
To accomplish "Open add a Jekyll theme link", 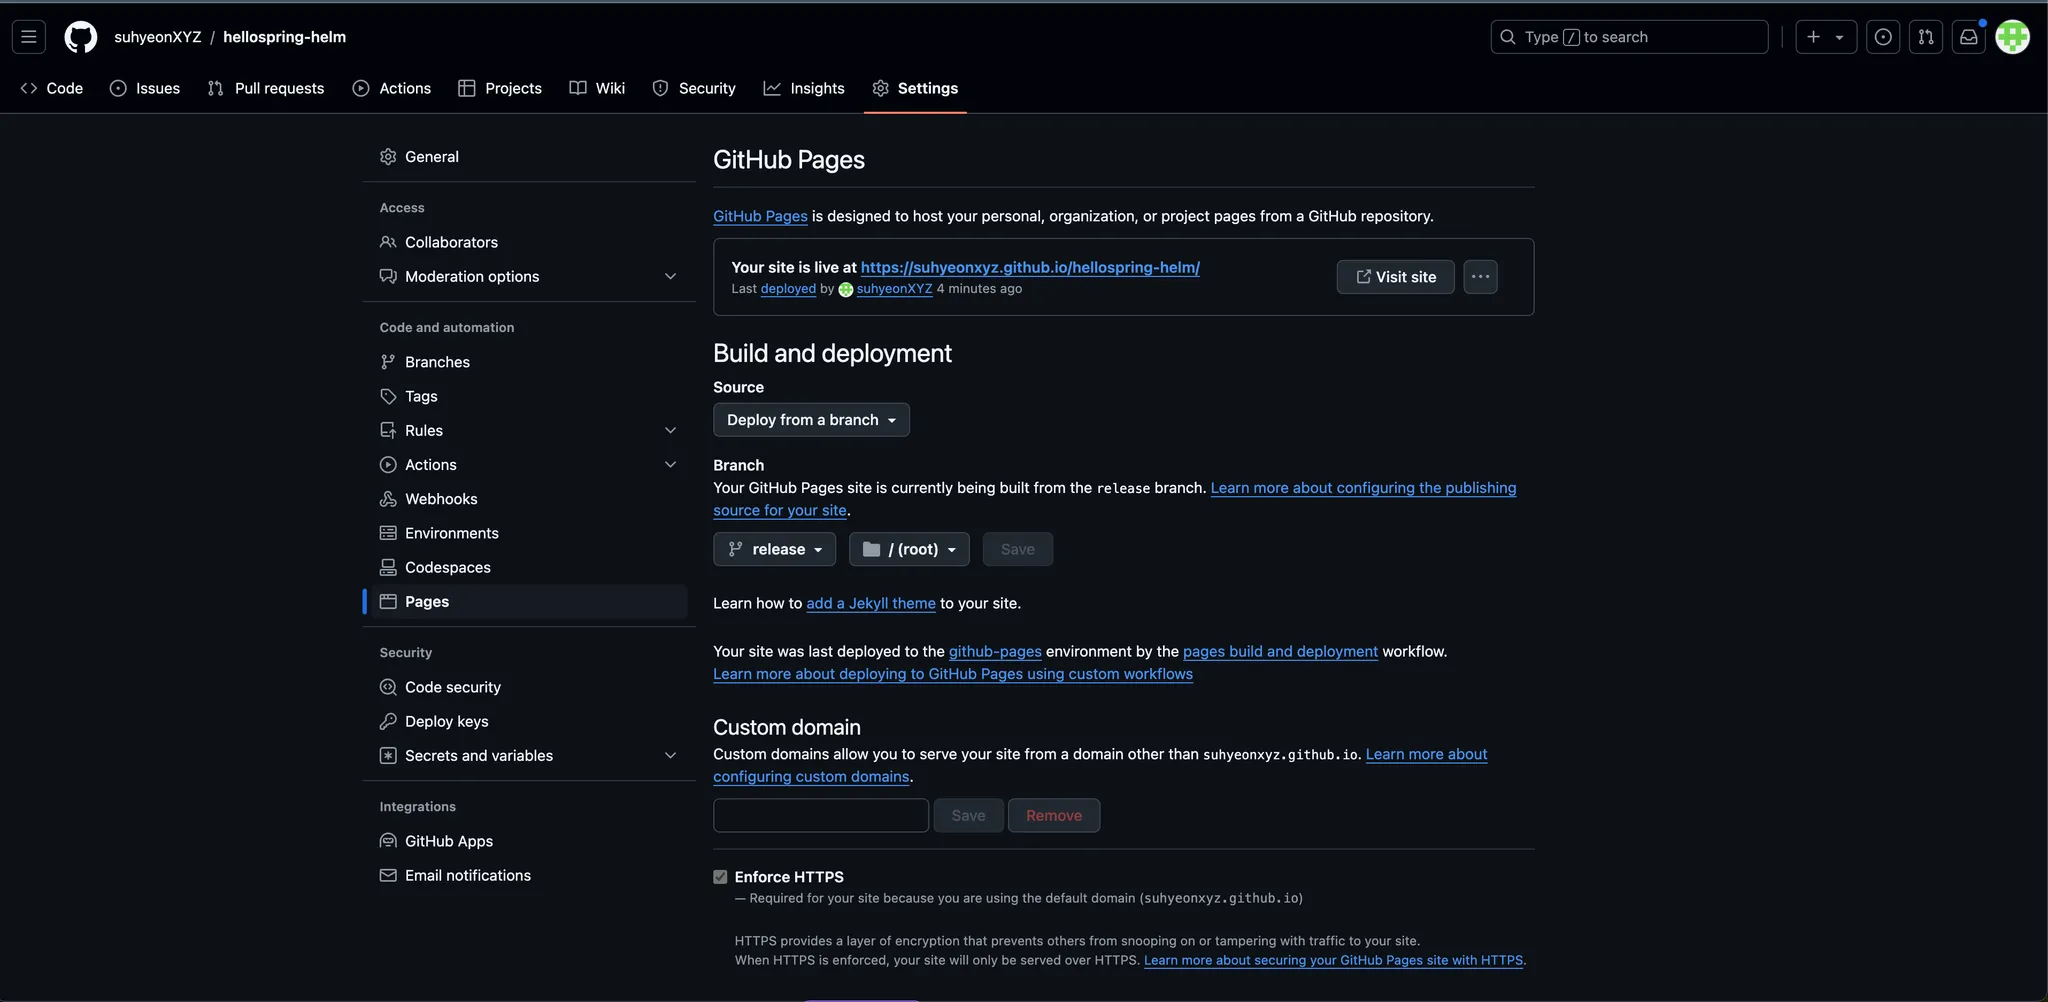I will (x=871, y=603).
